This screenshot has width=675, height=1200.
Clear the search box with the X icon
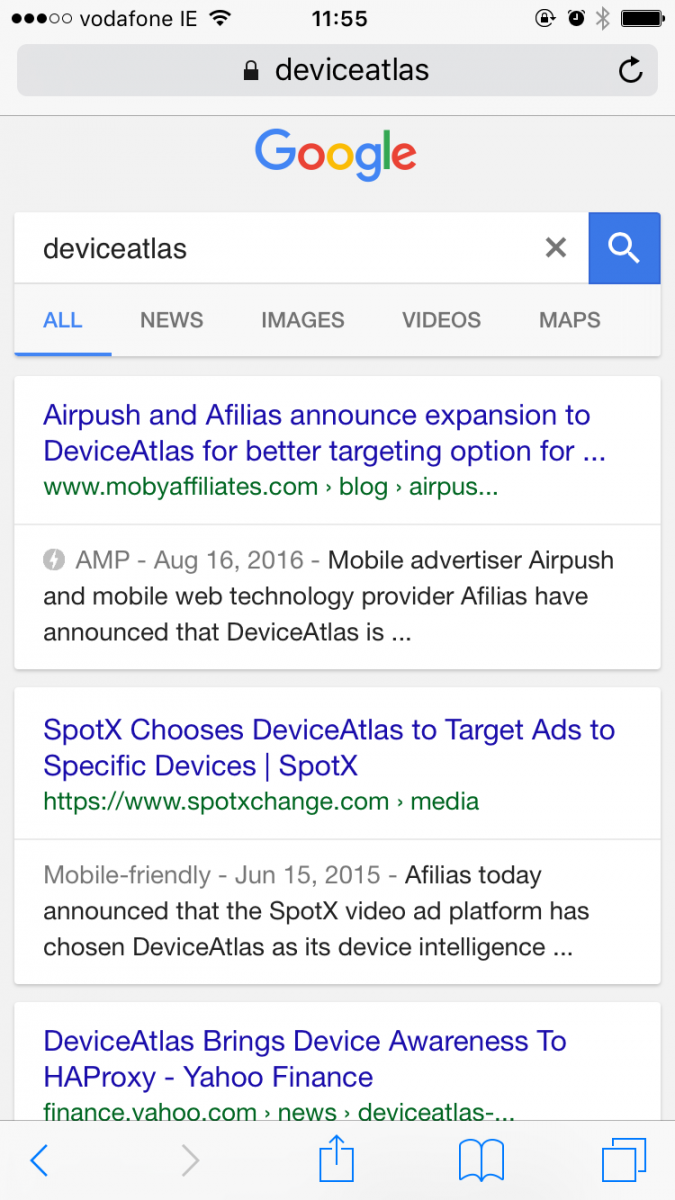[x=556, y=248]
